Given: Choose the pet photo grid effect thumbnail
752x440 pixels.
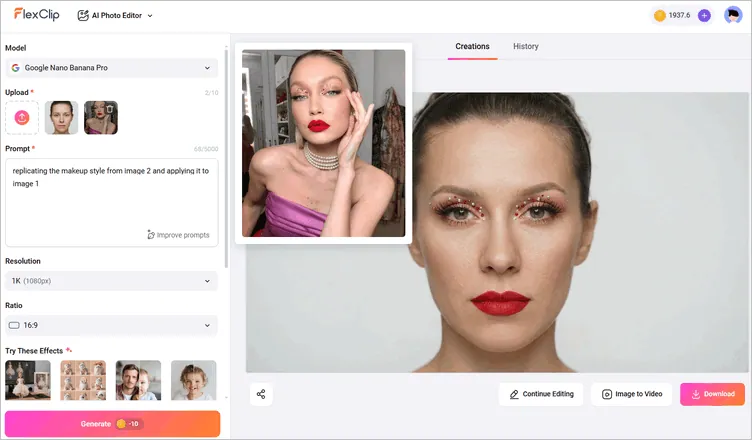Looking at the screenshot, I should pyautogui.click(x=83, y=380).
